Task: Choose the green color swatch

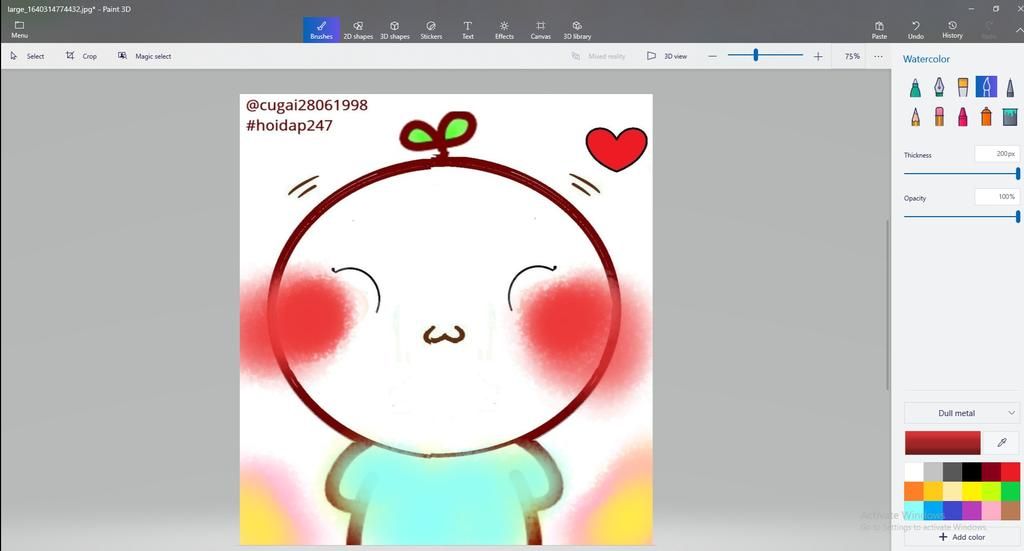Action: coord(1010,491)
